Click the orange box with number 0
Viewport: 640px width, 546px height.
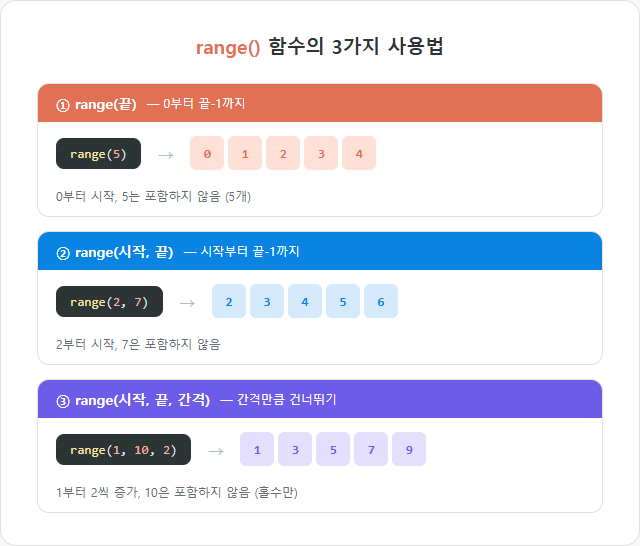click(207, 153)
